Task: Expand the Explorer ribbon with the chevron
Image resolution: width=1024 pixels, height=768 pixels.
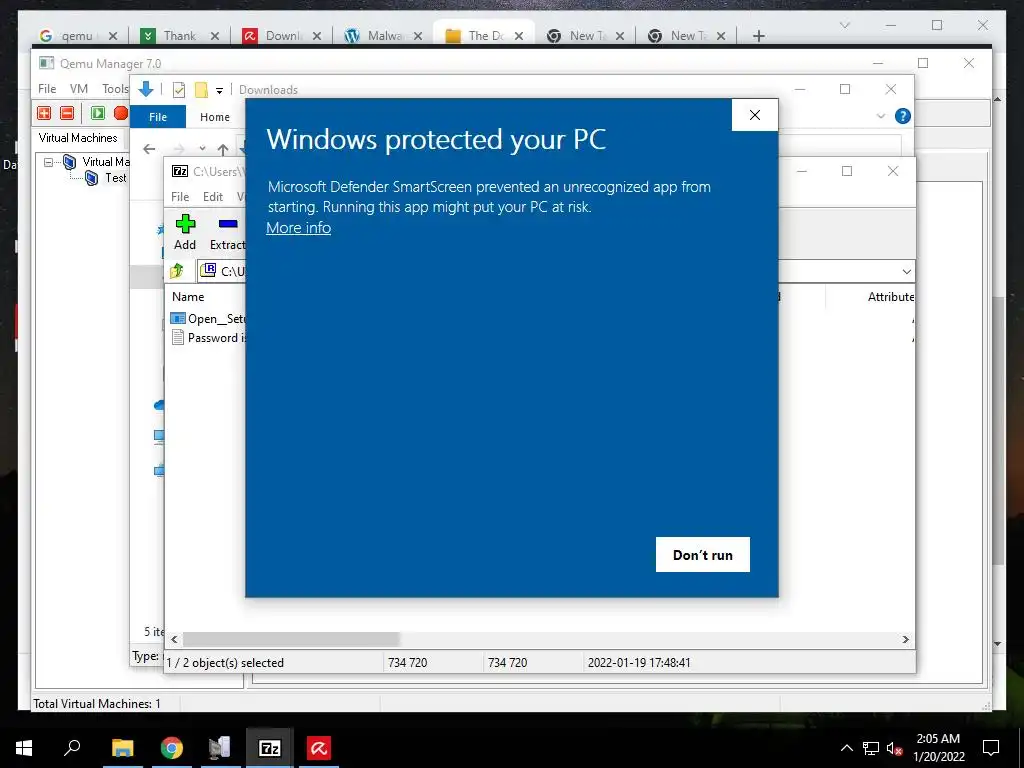Action: point(881,116)
